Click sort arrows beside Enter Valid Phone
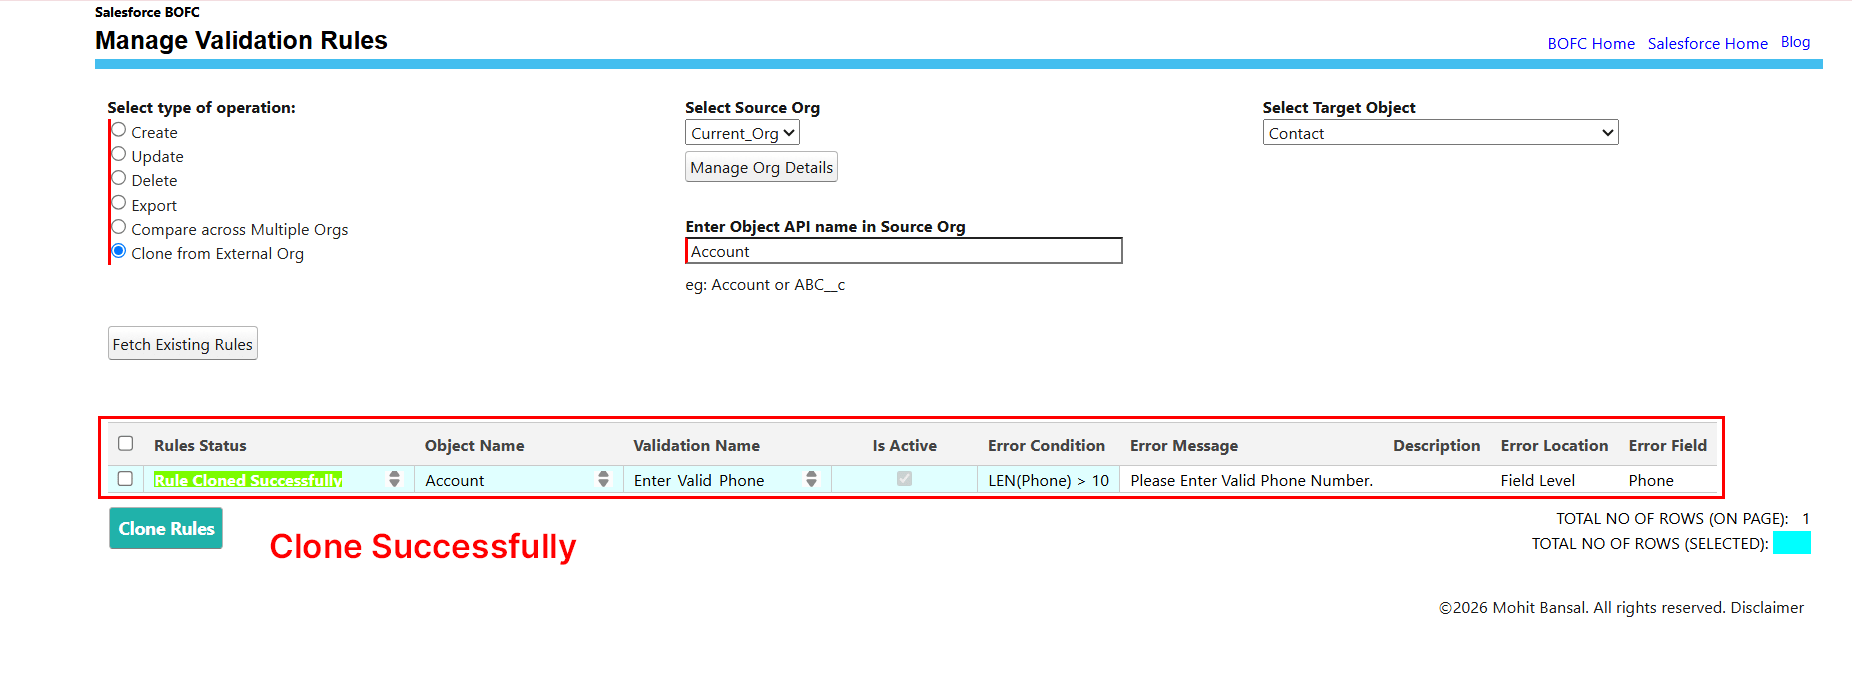This screenshot has height=683, width=1852. click(x=811, y=480)
